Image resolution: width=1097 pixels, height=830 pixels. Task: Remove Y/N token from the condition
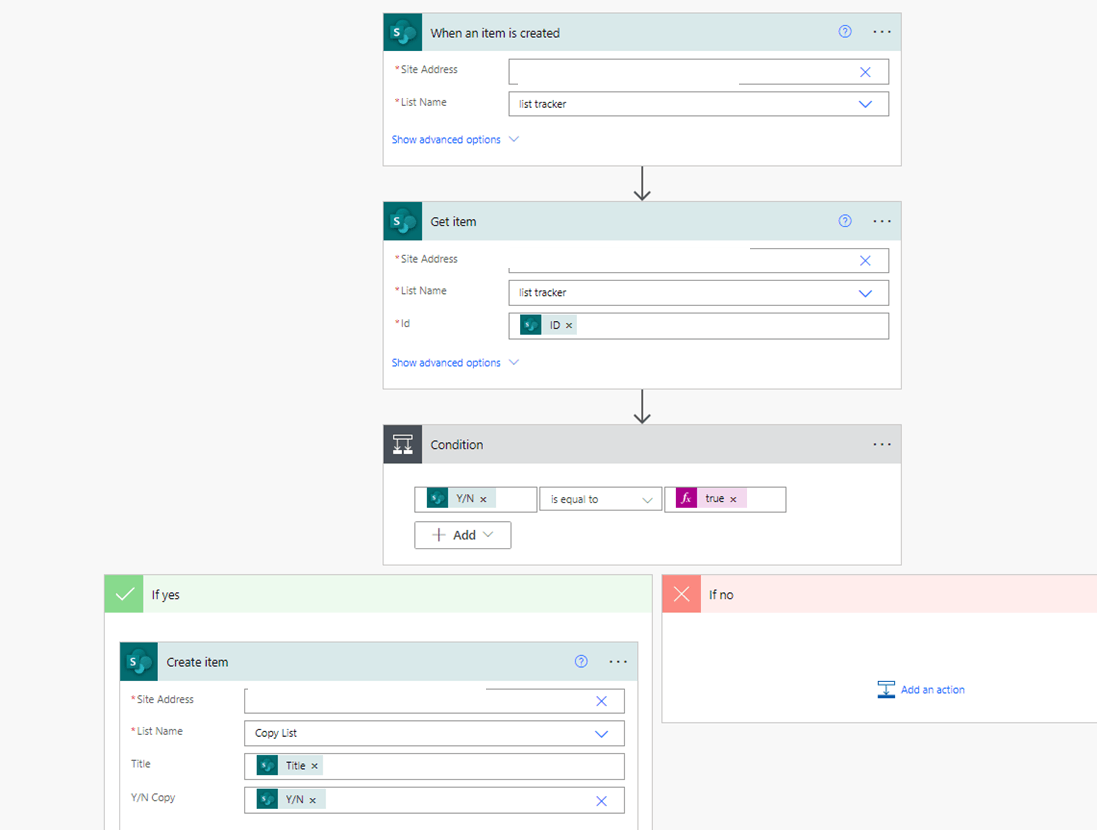tap(483, 500)
